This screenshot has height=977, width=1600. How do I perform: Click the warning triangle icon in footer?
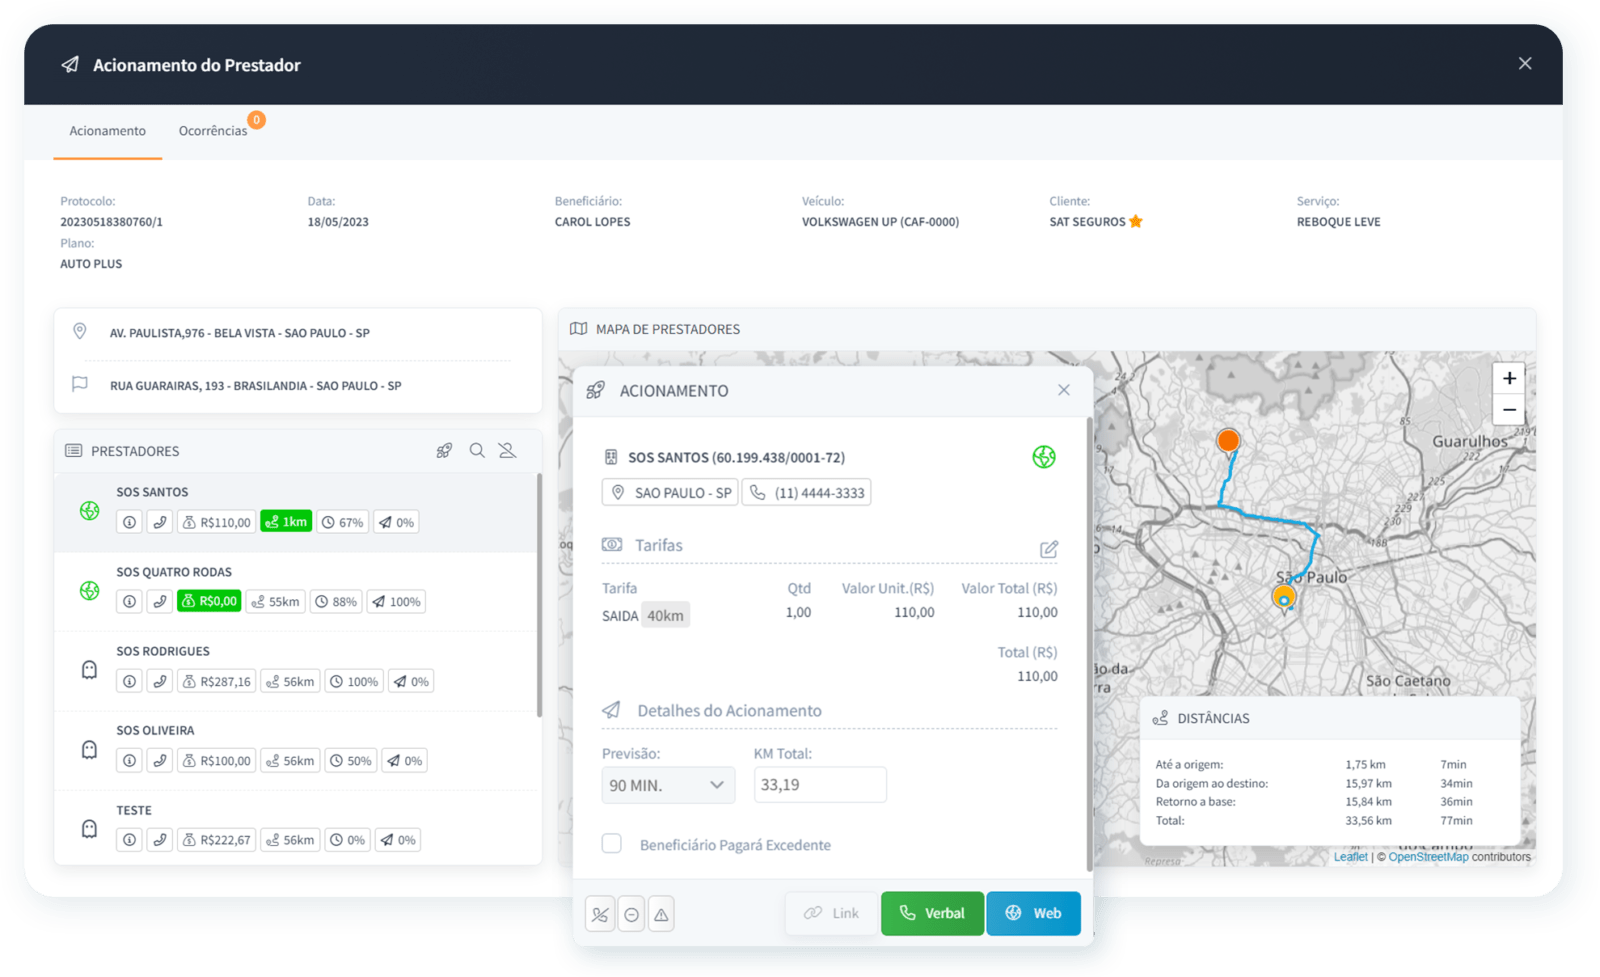[x=661, y=914]
